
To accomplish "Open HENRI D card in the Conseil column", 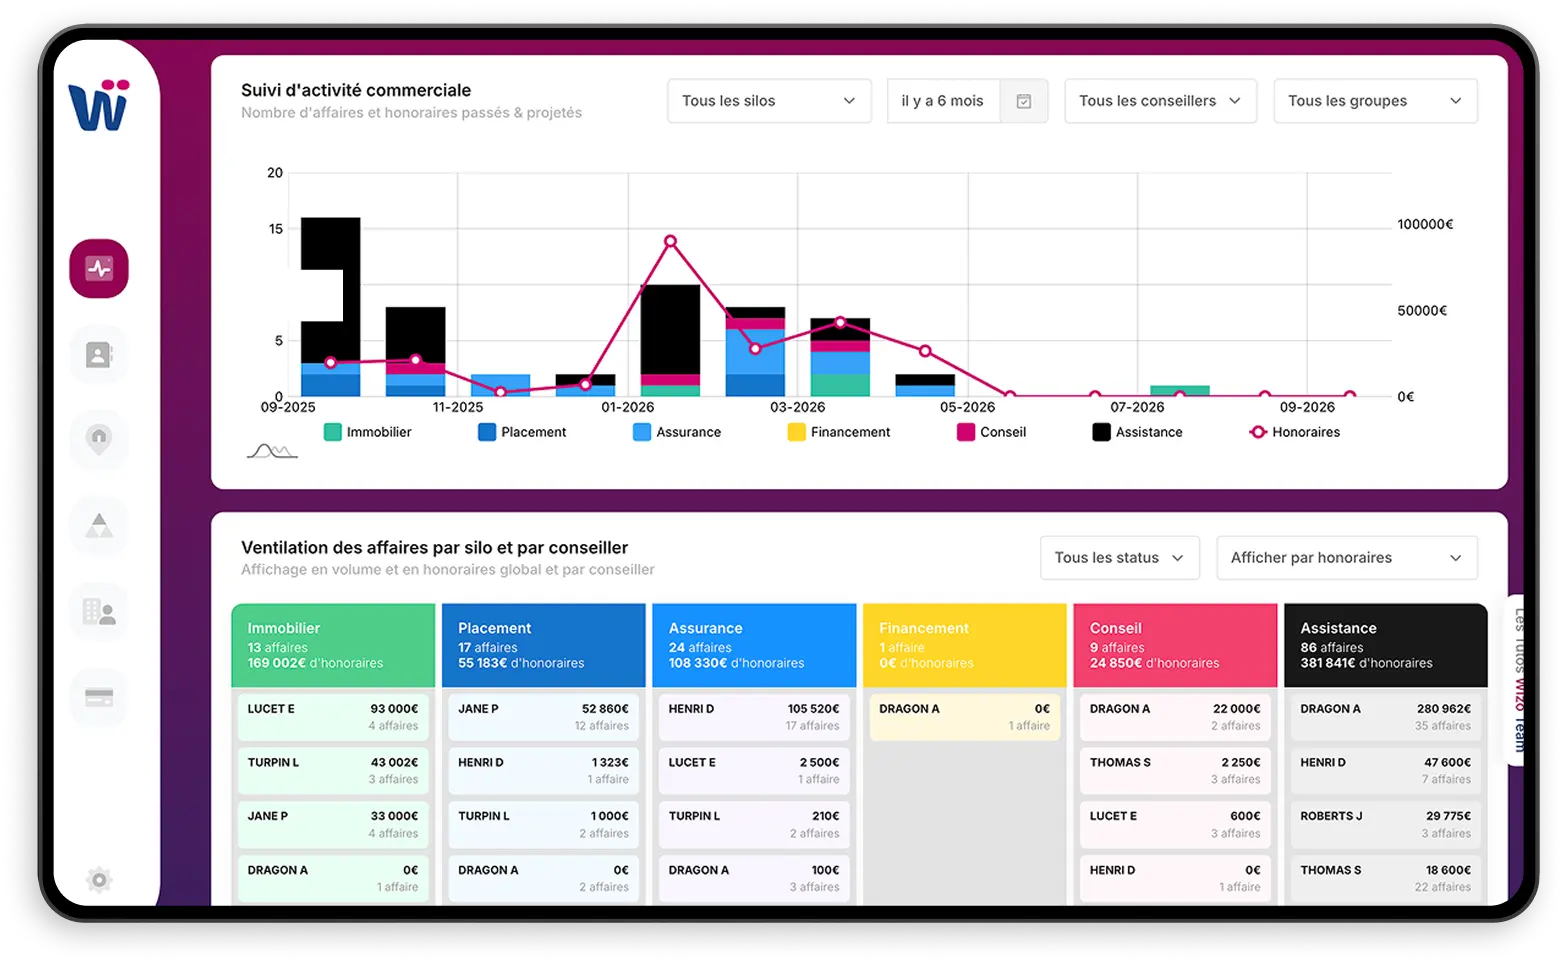I will tap(1175, 879).
